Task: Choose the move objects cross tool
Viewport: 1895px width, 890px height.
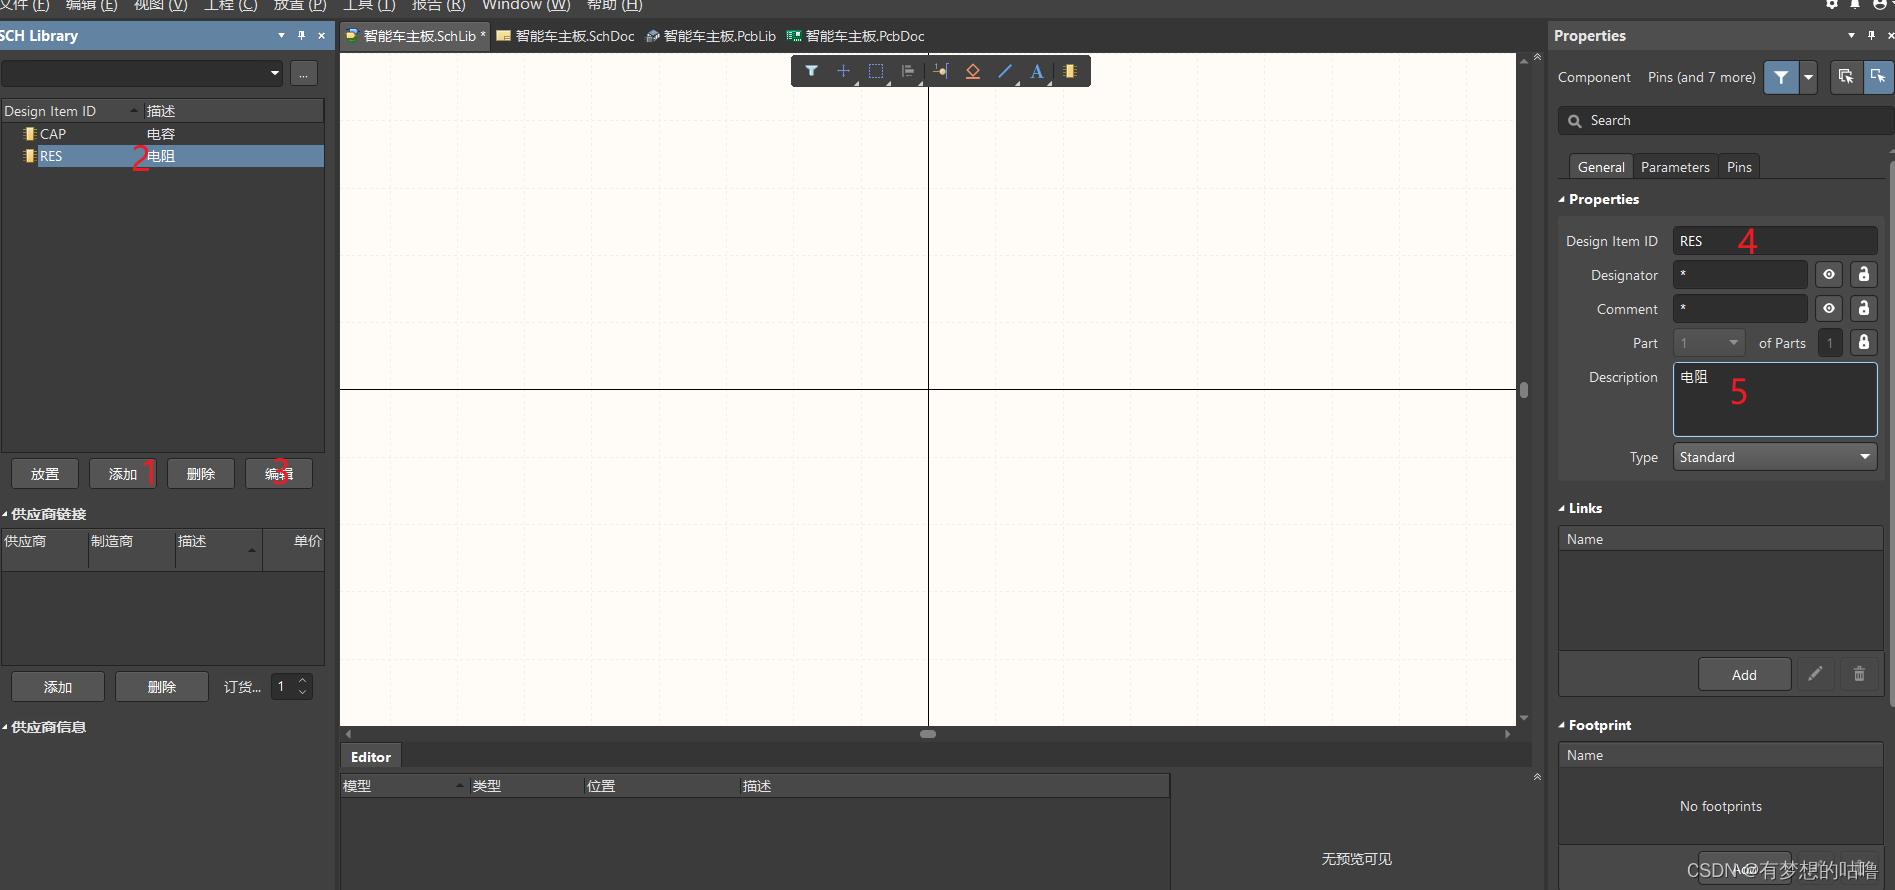Action: point(843,71)
